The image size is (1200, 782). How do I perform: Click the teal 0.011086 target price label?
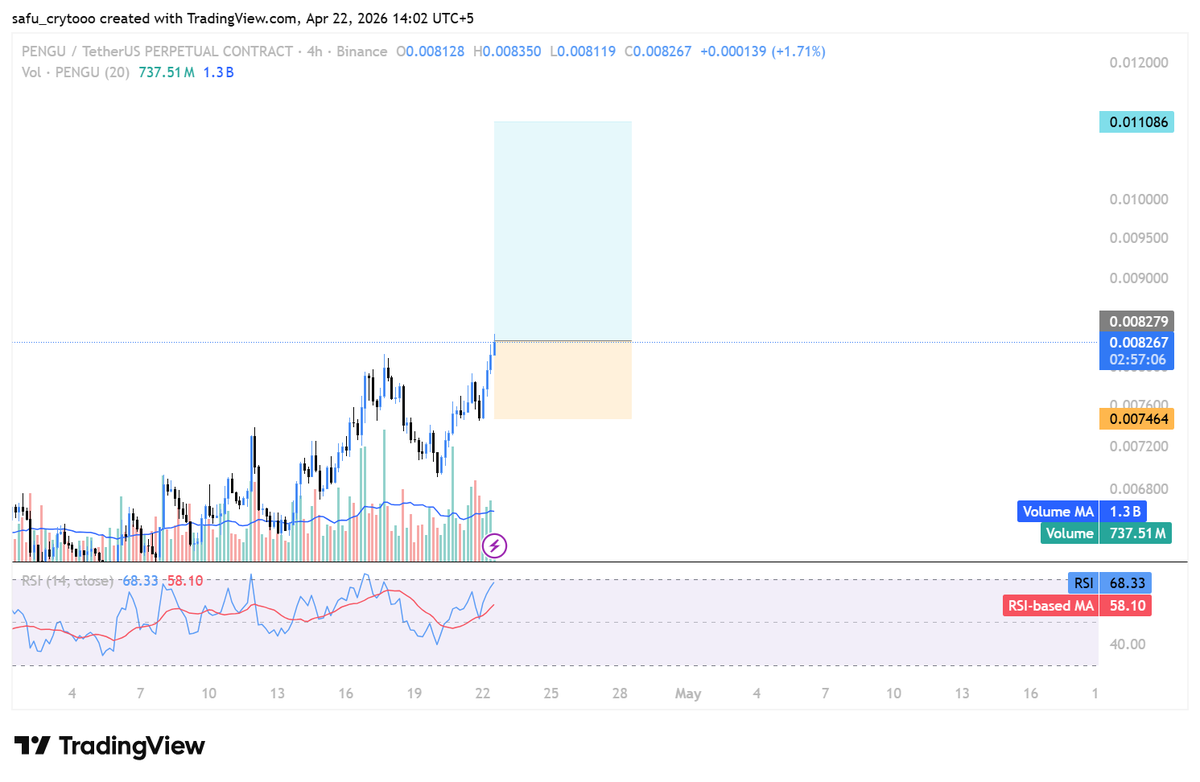(x=1136, y=121)
